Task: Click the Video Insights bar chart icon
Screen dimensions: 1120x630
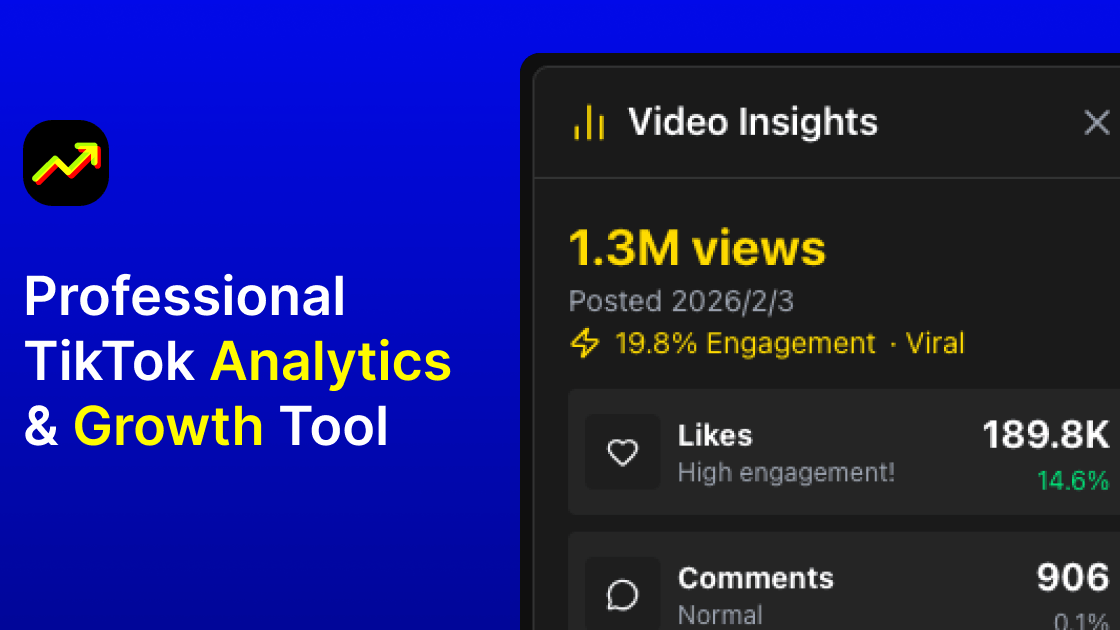Action: pos(589,122)
